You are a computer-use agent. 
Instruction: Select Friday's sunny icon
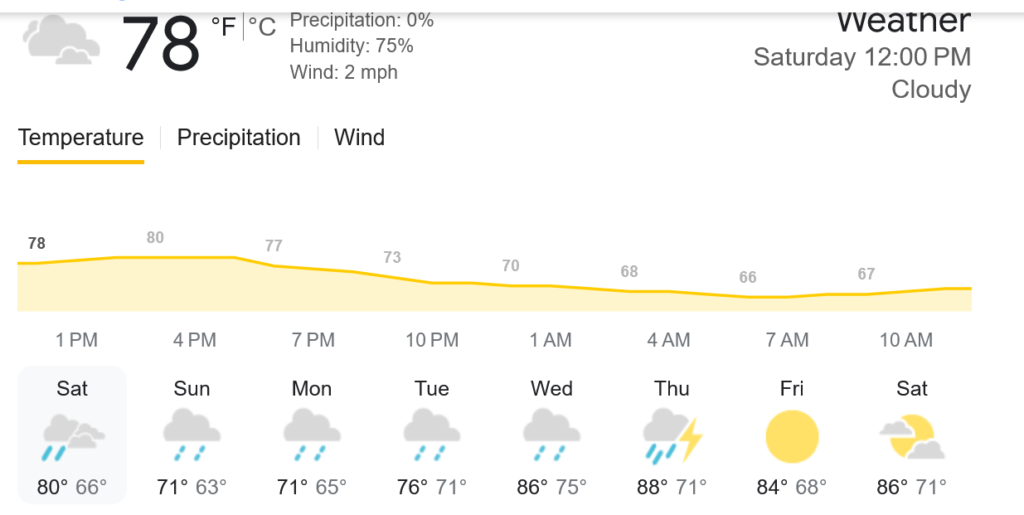792,437
